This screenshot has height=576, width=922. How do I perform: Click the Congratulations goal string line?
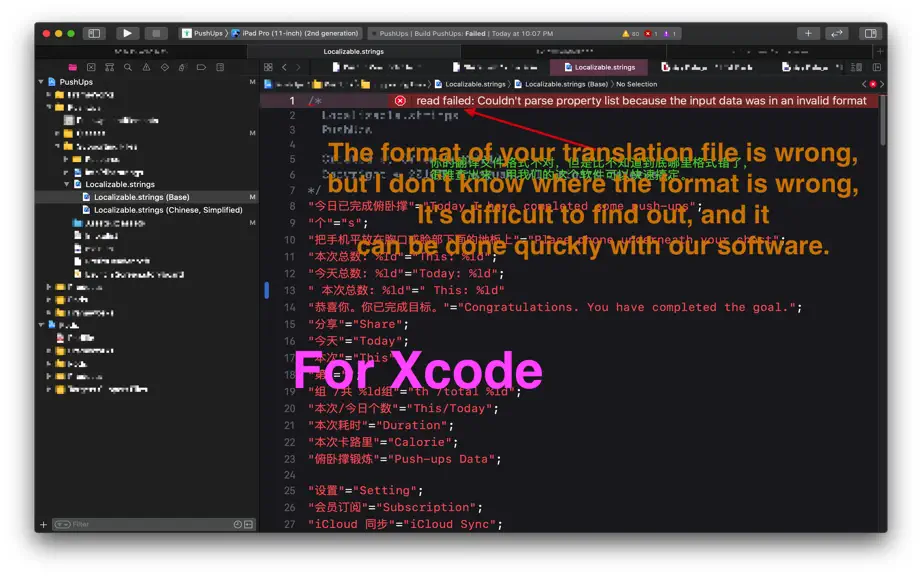555,307
